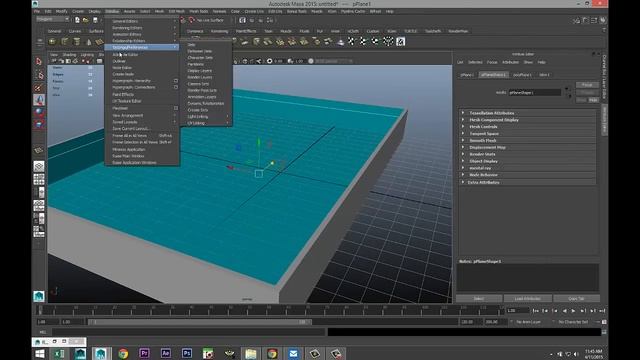The image size is (640, 360).
Task: Create polygon plane from shelf
Action: click(x=100, y=42)
